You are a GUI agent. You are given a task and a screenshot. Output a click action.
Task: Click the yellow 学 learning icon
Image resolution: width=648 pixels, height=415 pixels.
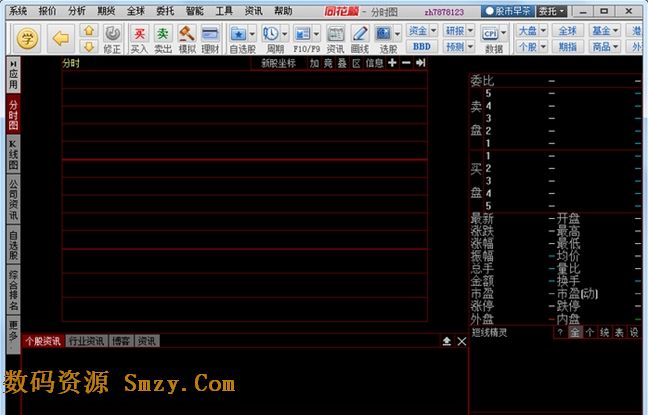click(27, 39)
